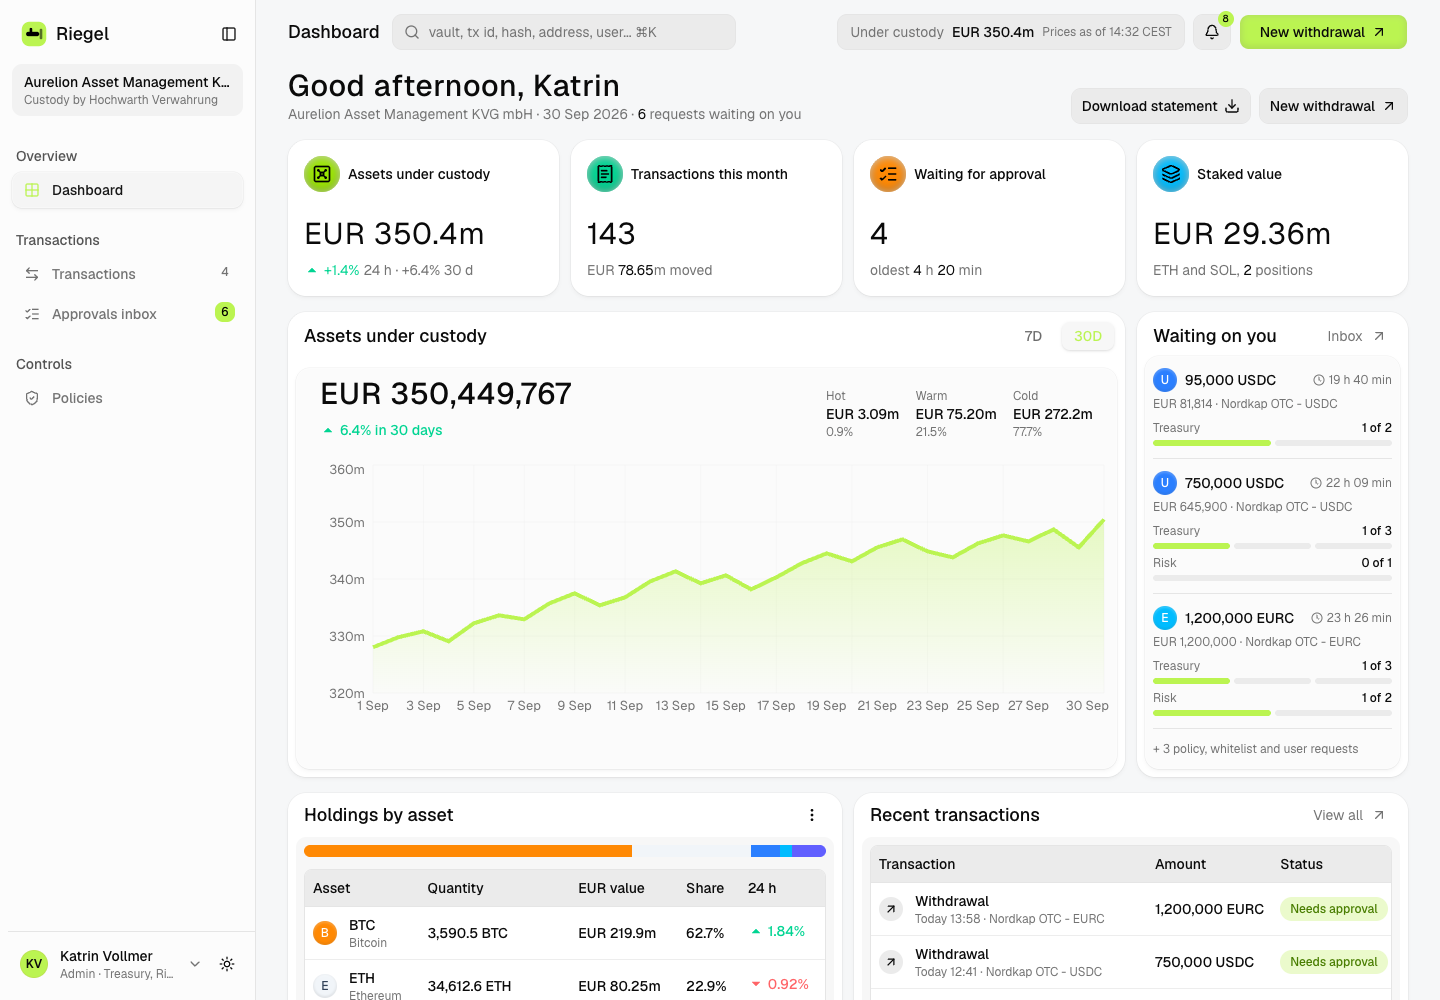The height and width of the screenshot is (1000, 1440).
Task: Click the 750,000 USDC token icon
Action: click(1165, 483)
